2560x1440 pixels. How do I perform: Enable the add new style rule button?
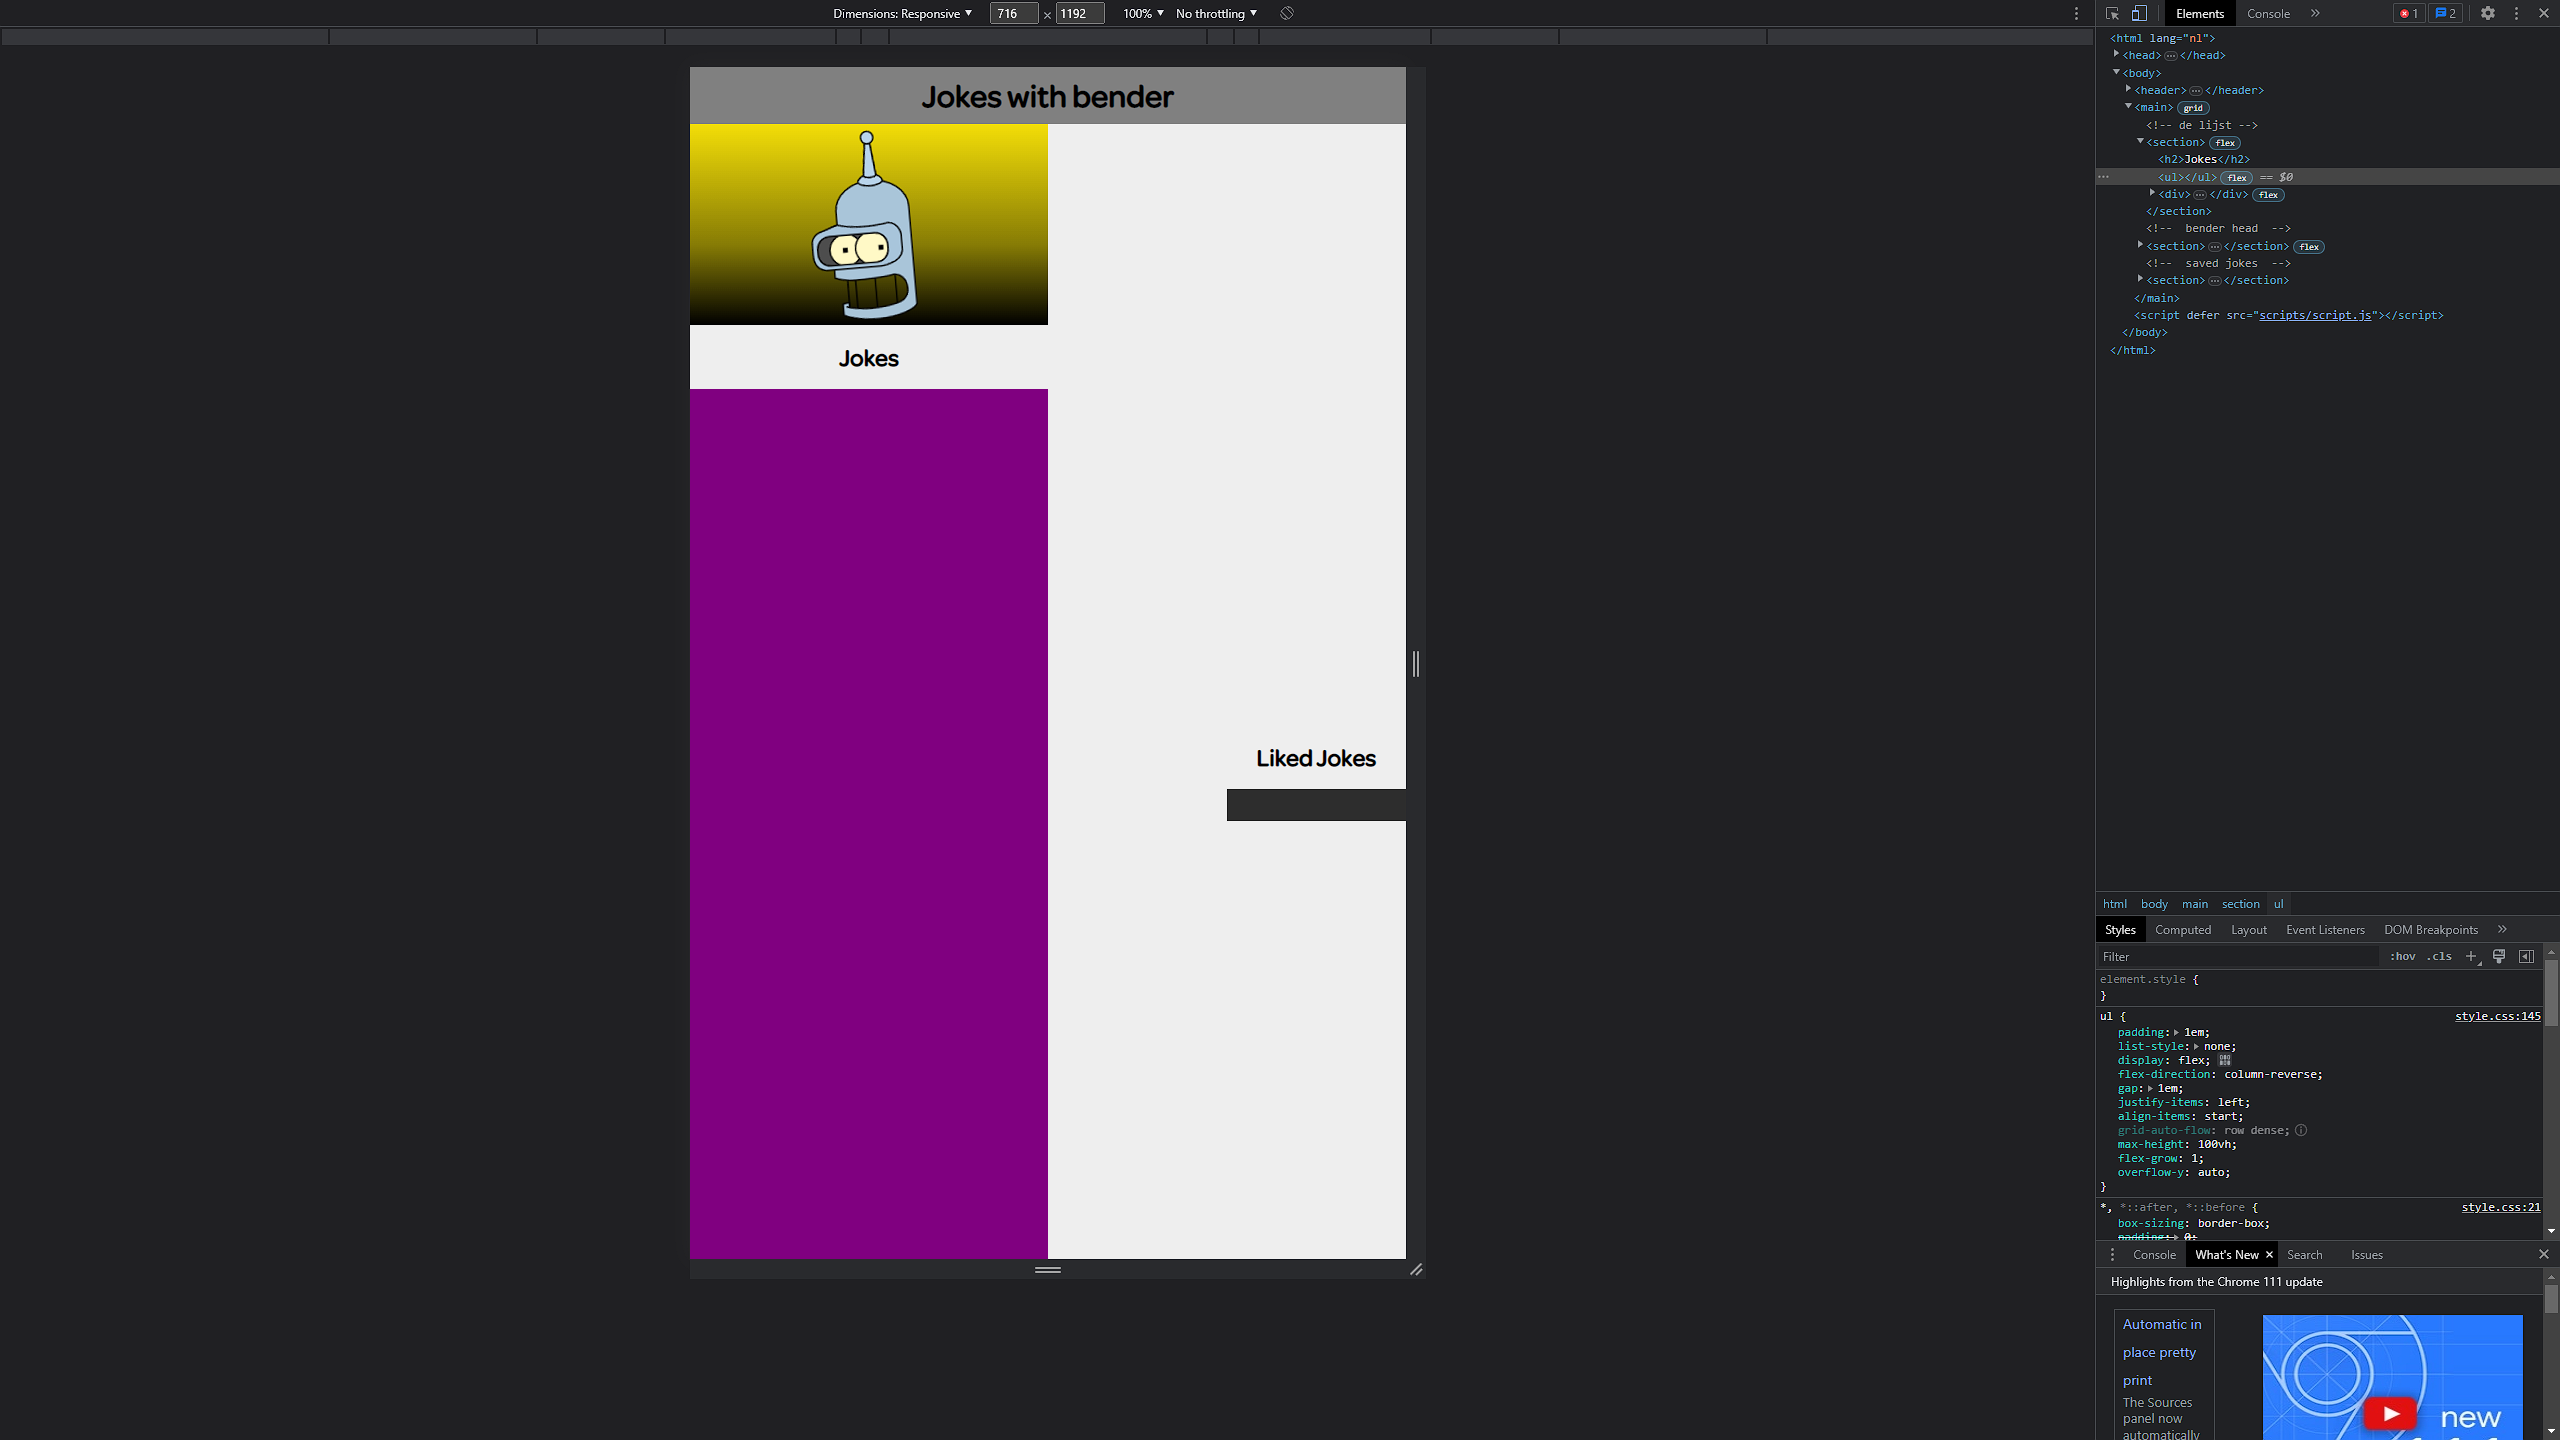click(2472, 955)
